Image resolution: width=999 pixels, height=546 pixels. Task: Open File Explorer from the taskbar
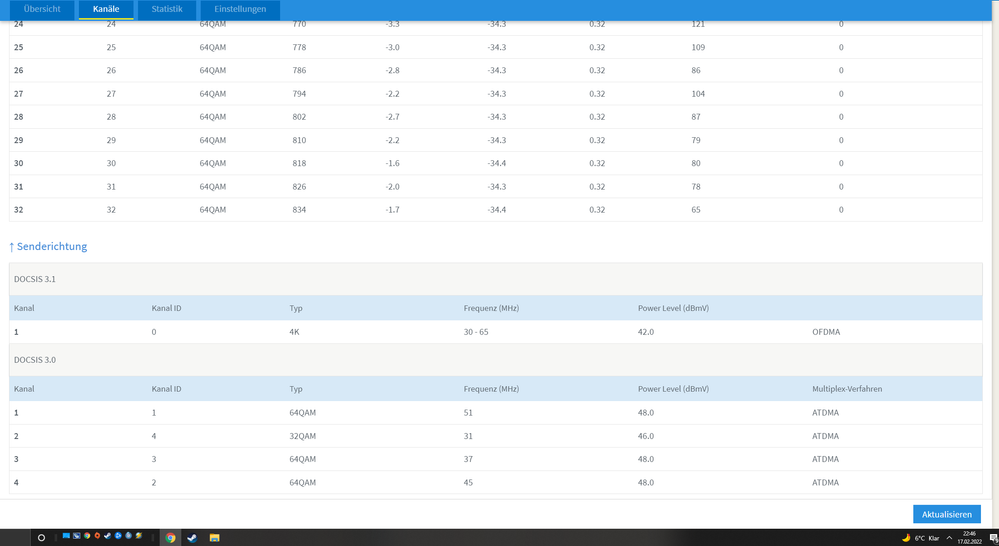point(215,538)
